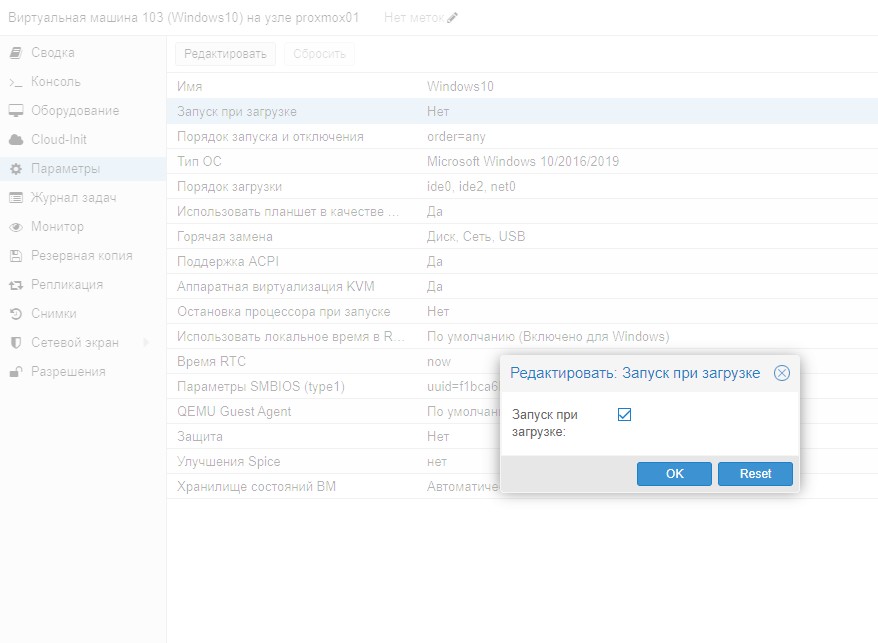Expand the Сетевой экран submenu arrow
The height and width of the screenshot is (643, 878).
click(146, 343)
